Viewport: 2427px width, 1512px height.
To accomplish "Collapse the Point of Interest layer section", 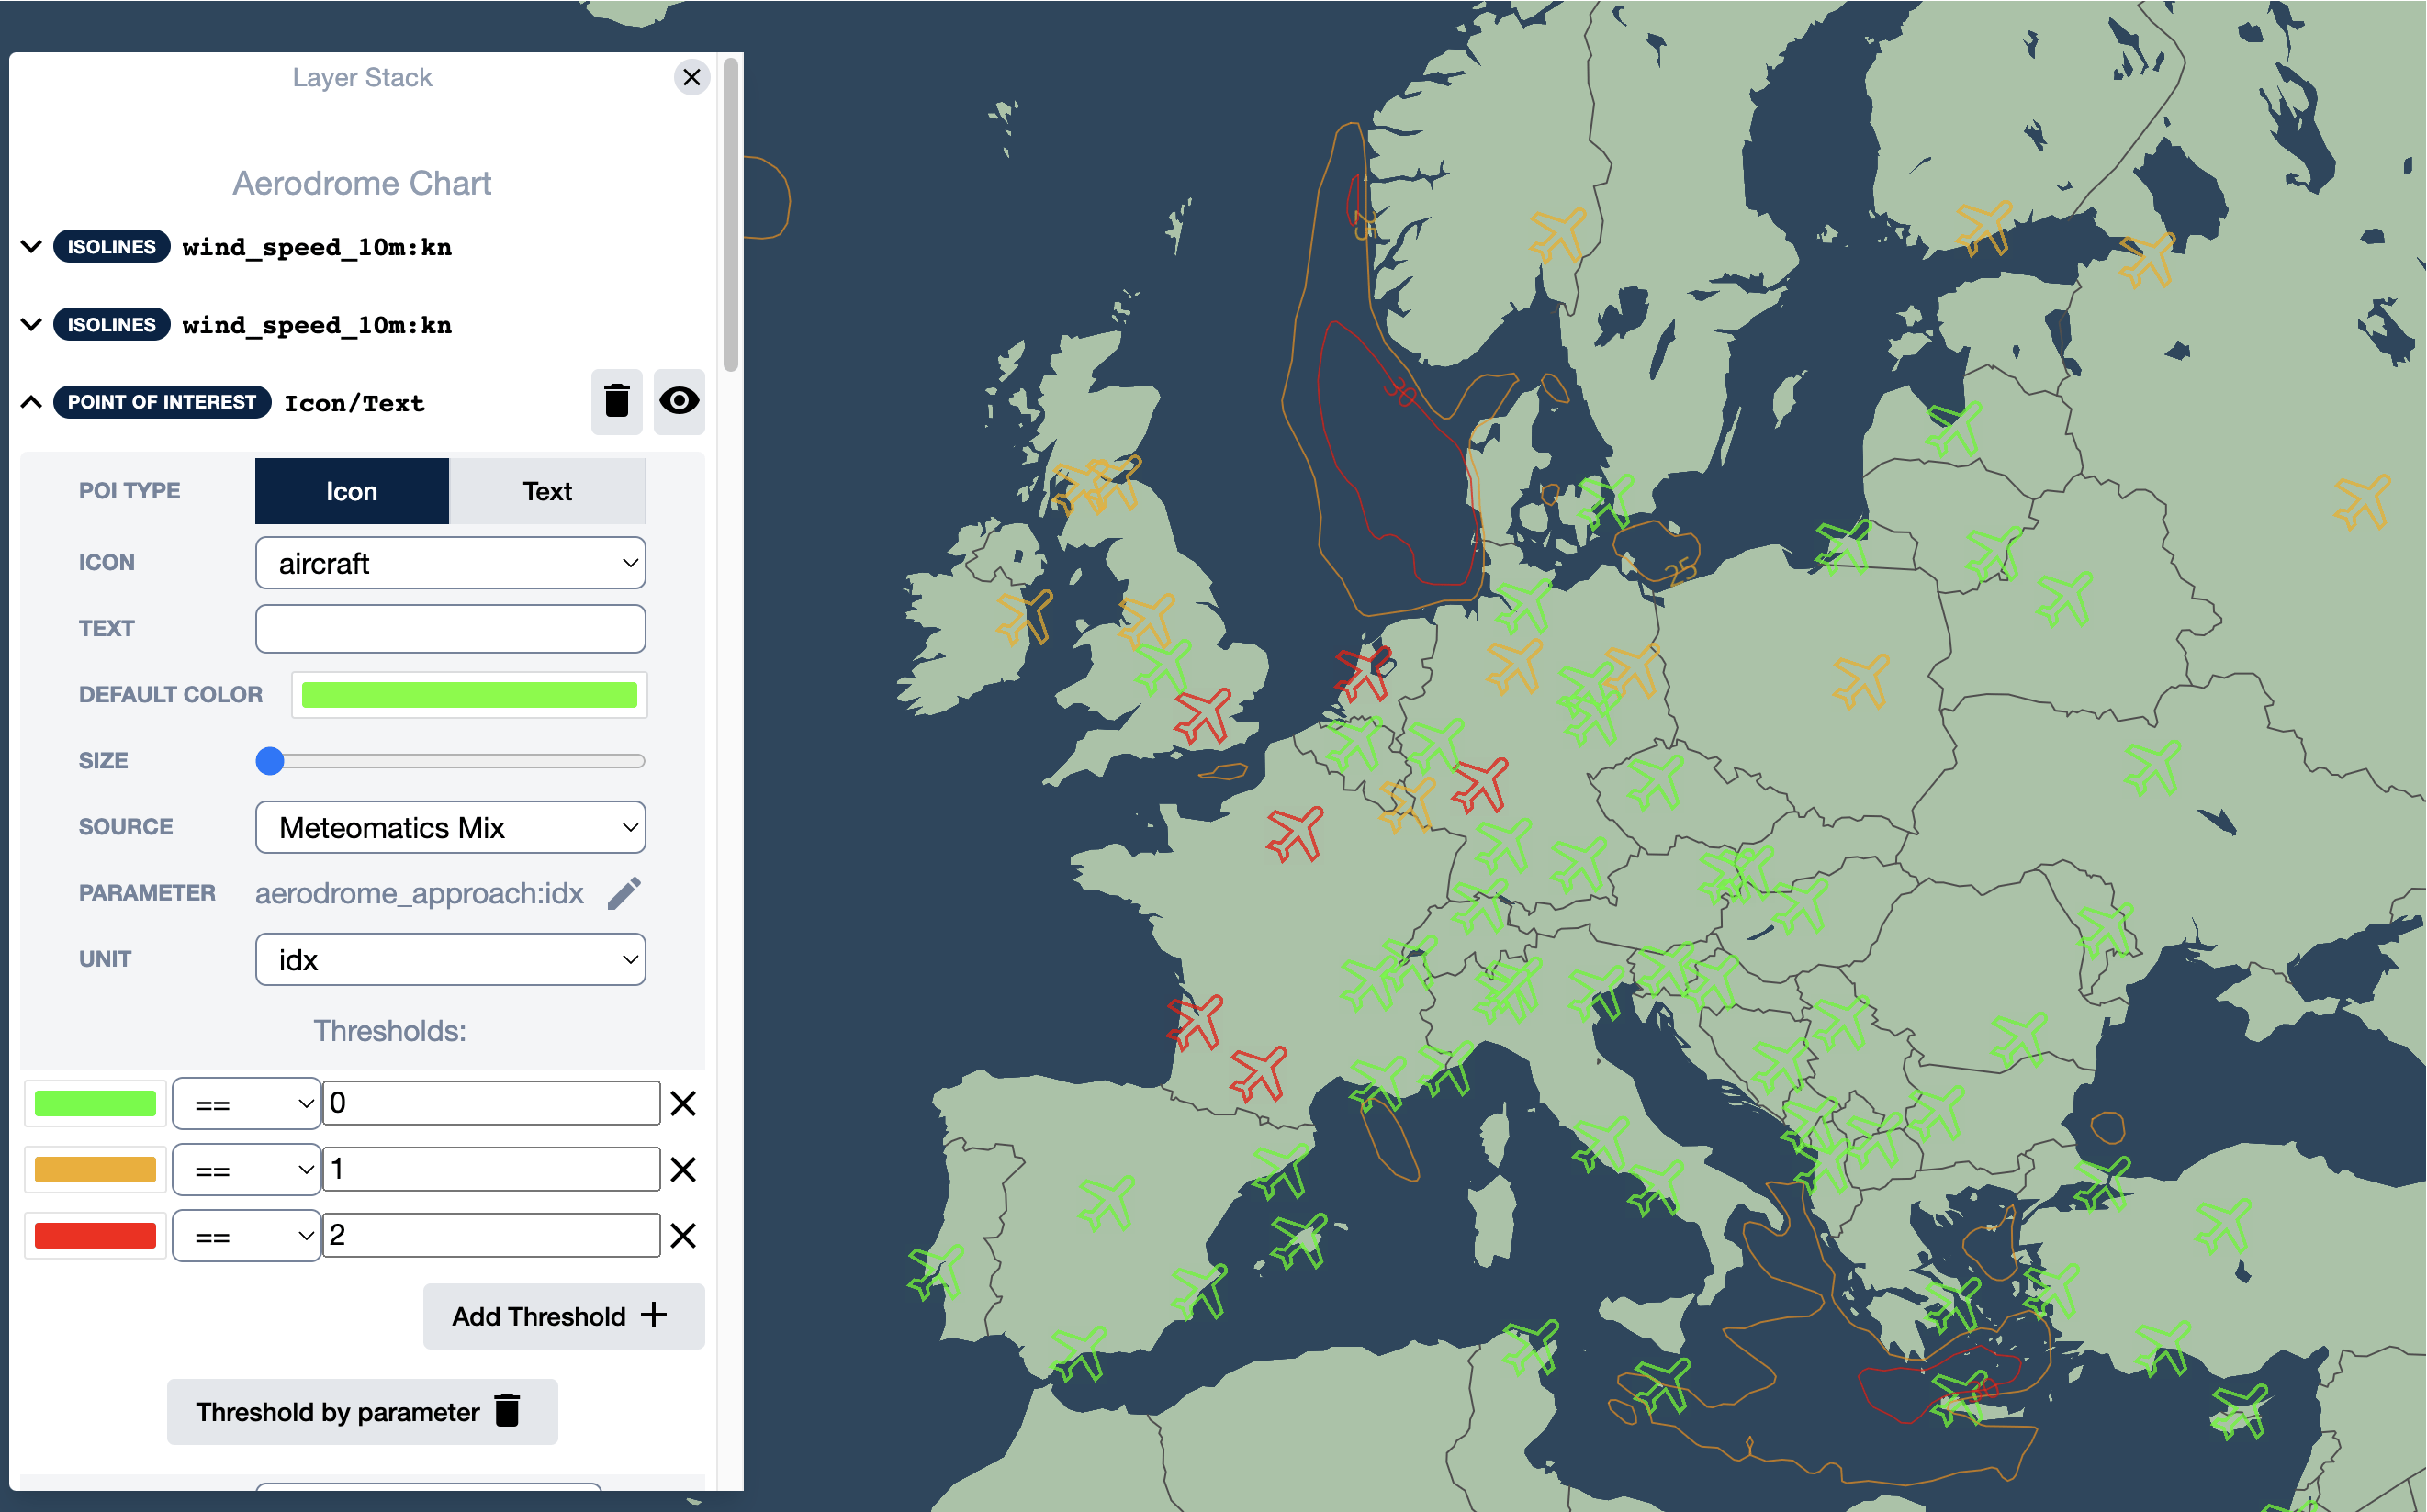I will (31, 400).
